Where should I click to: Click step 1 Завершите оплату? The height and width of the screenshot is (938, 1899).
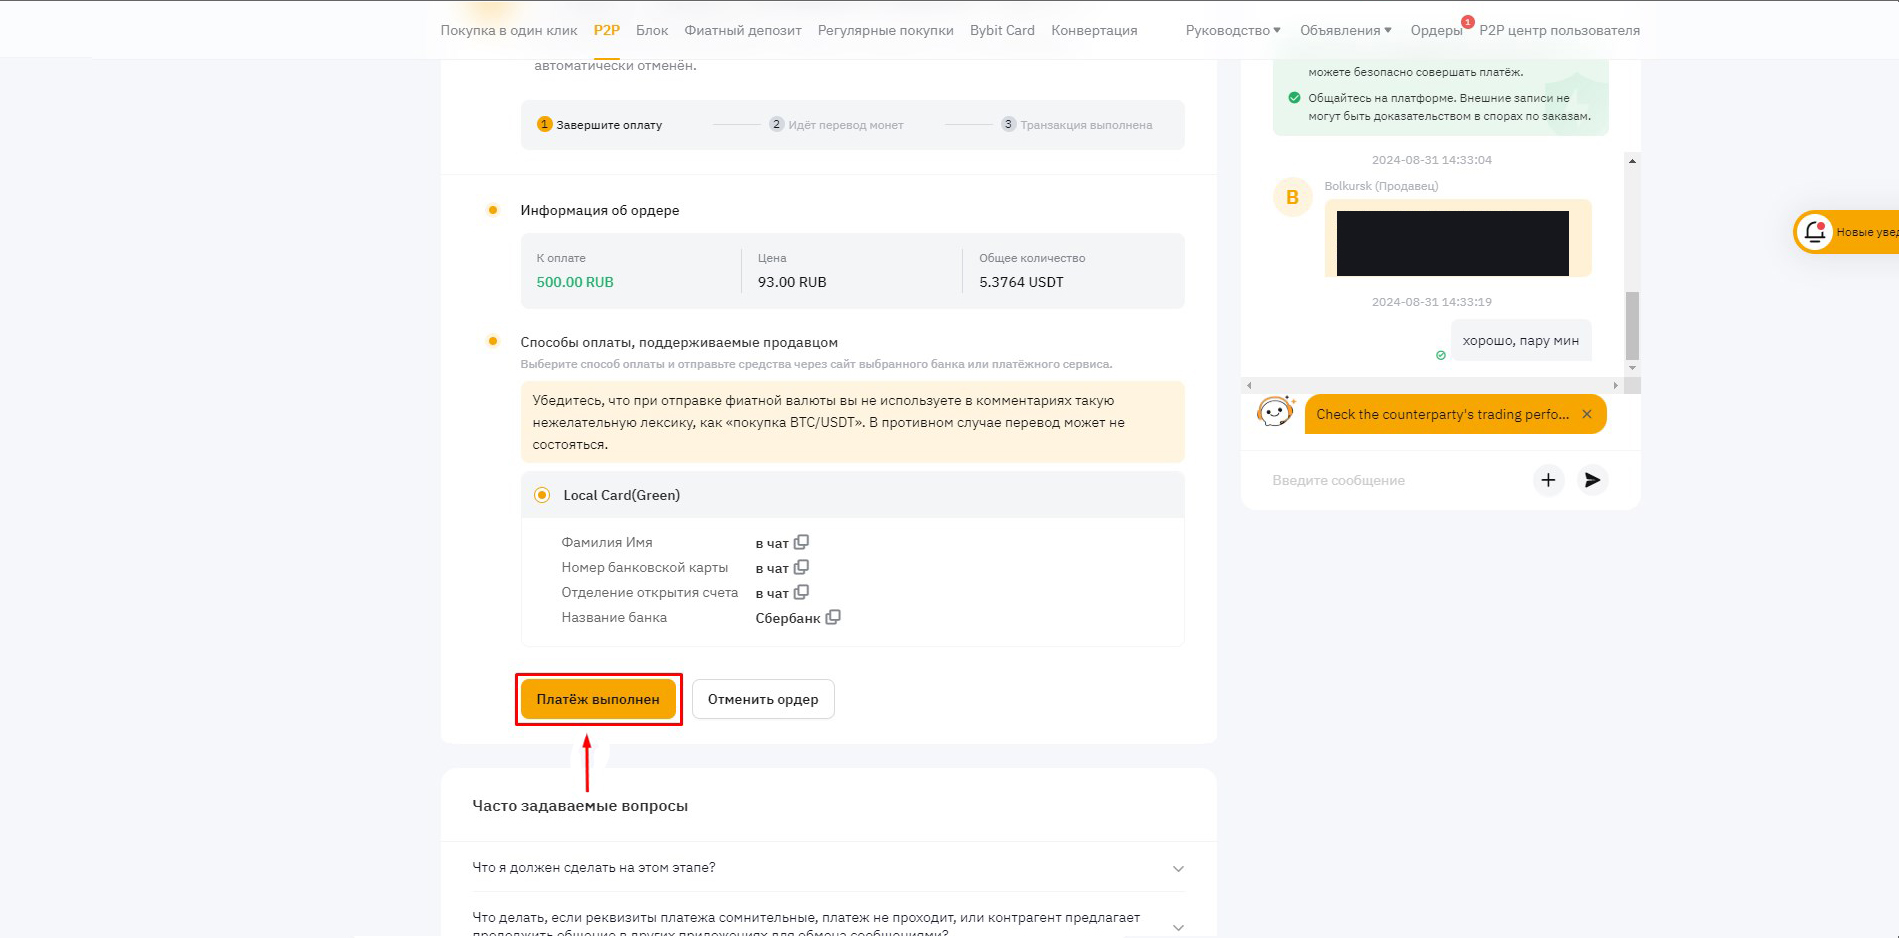(x=600, y=125)
